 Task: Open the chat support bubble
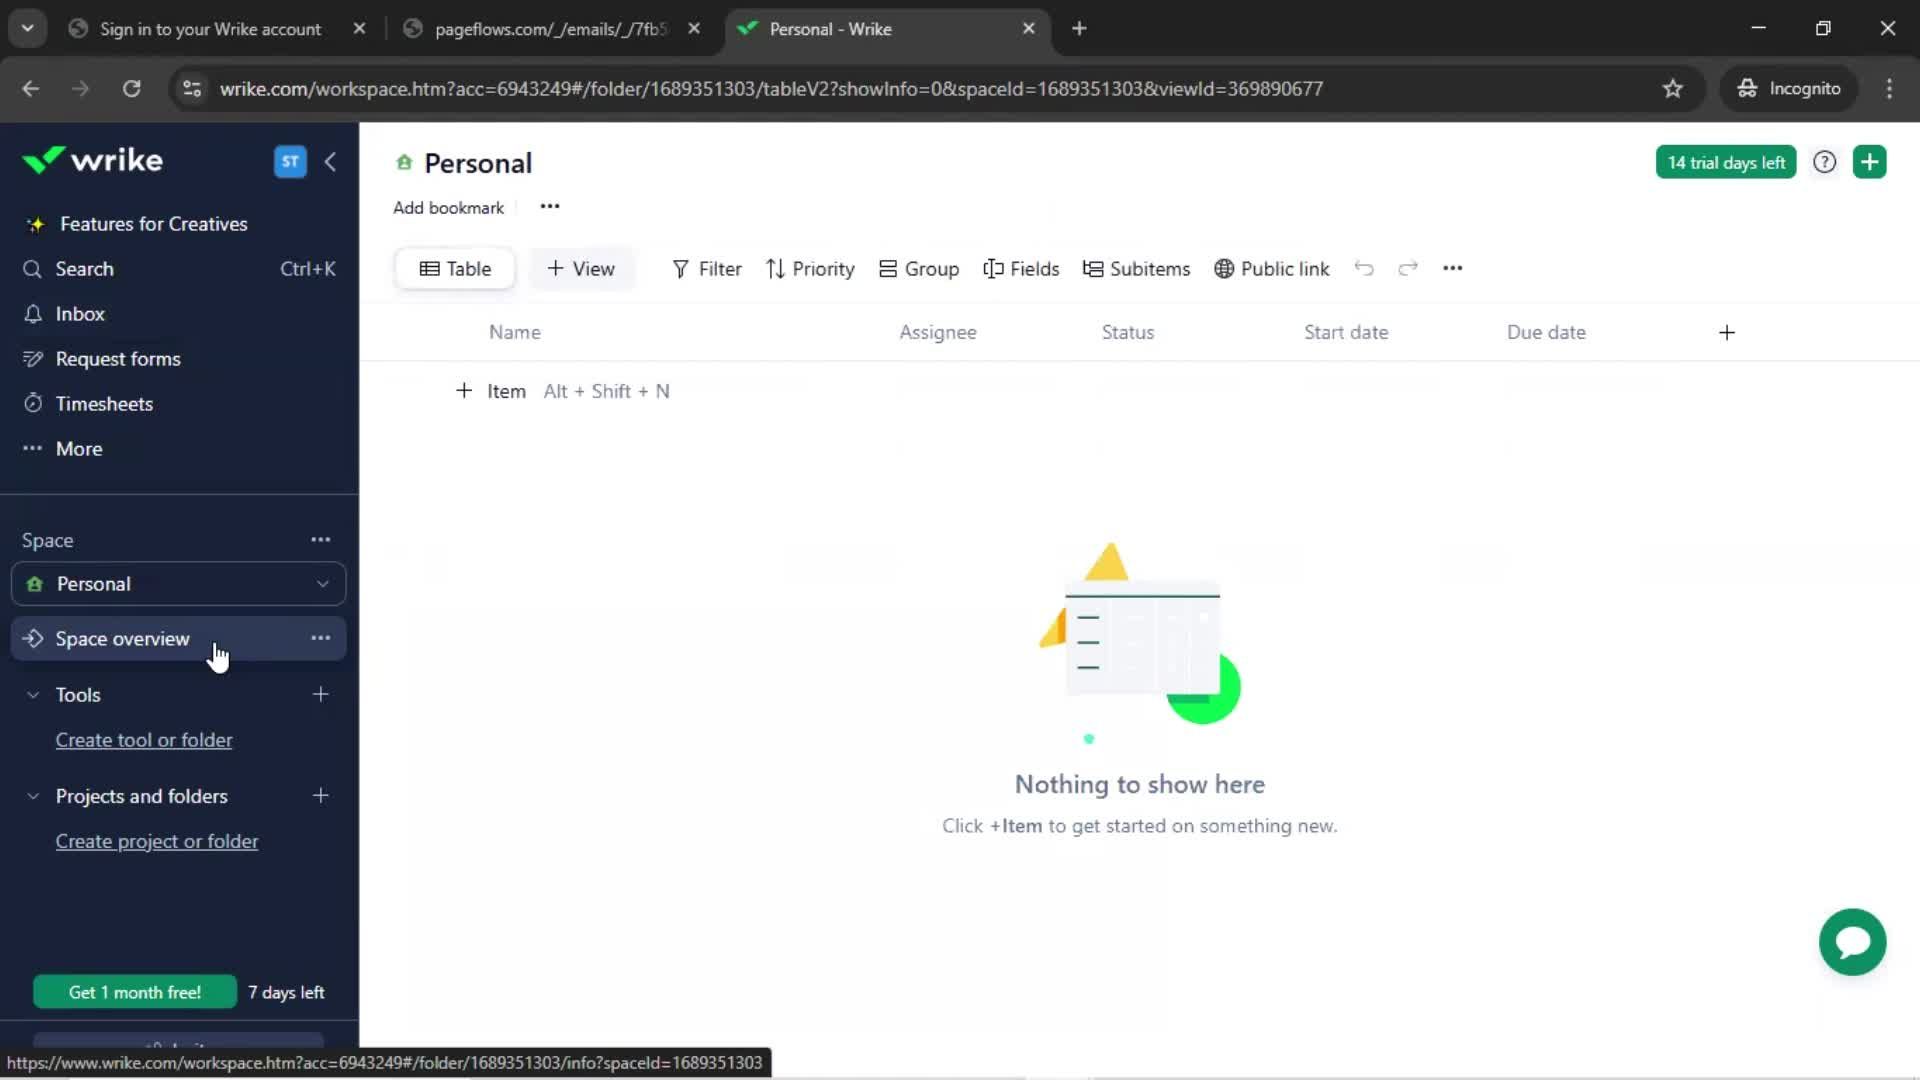1853,942
